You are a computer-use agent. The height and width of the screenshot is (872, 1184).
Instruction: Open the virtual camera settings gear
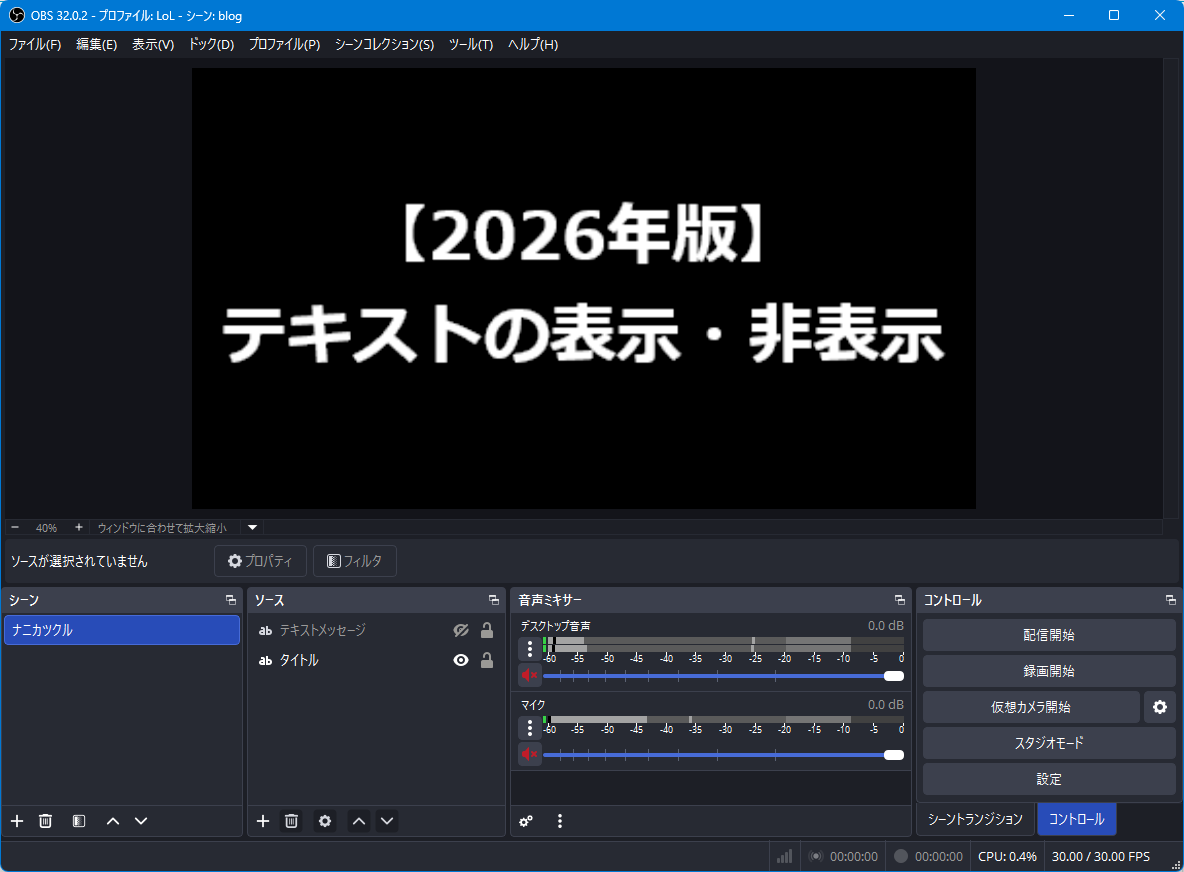click(x=1159, y=707)
